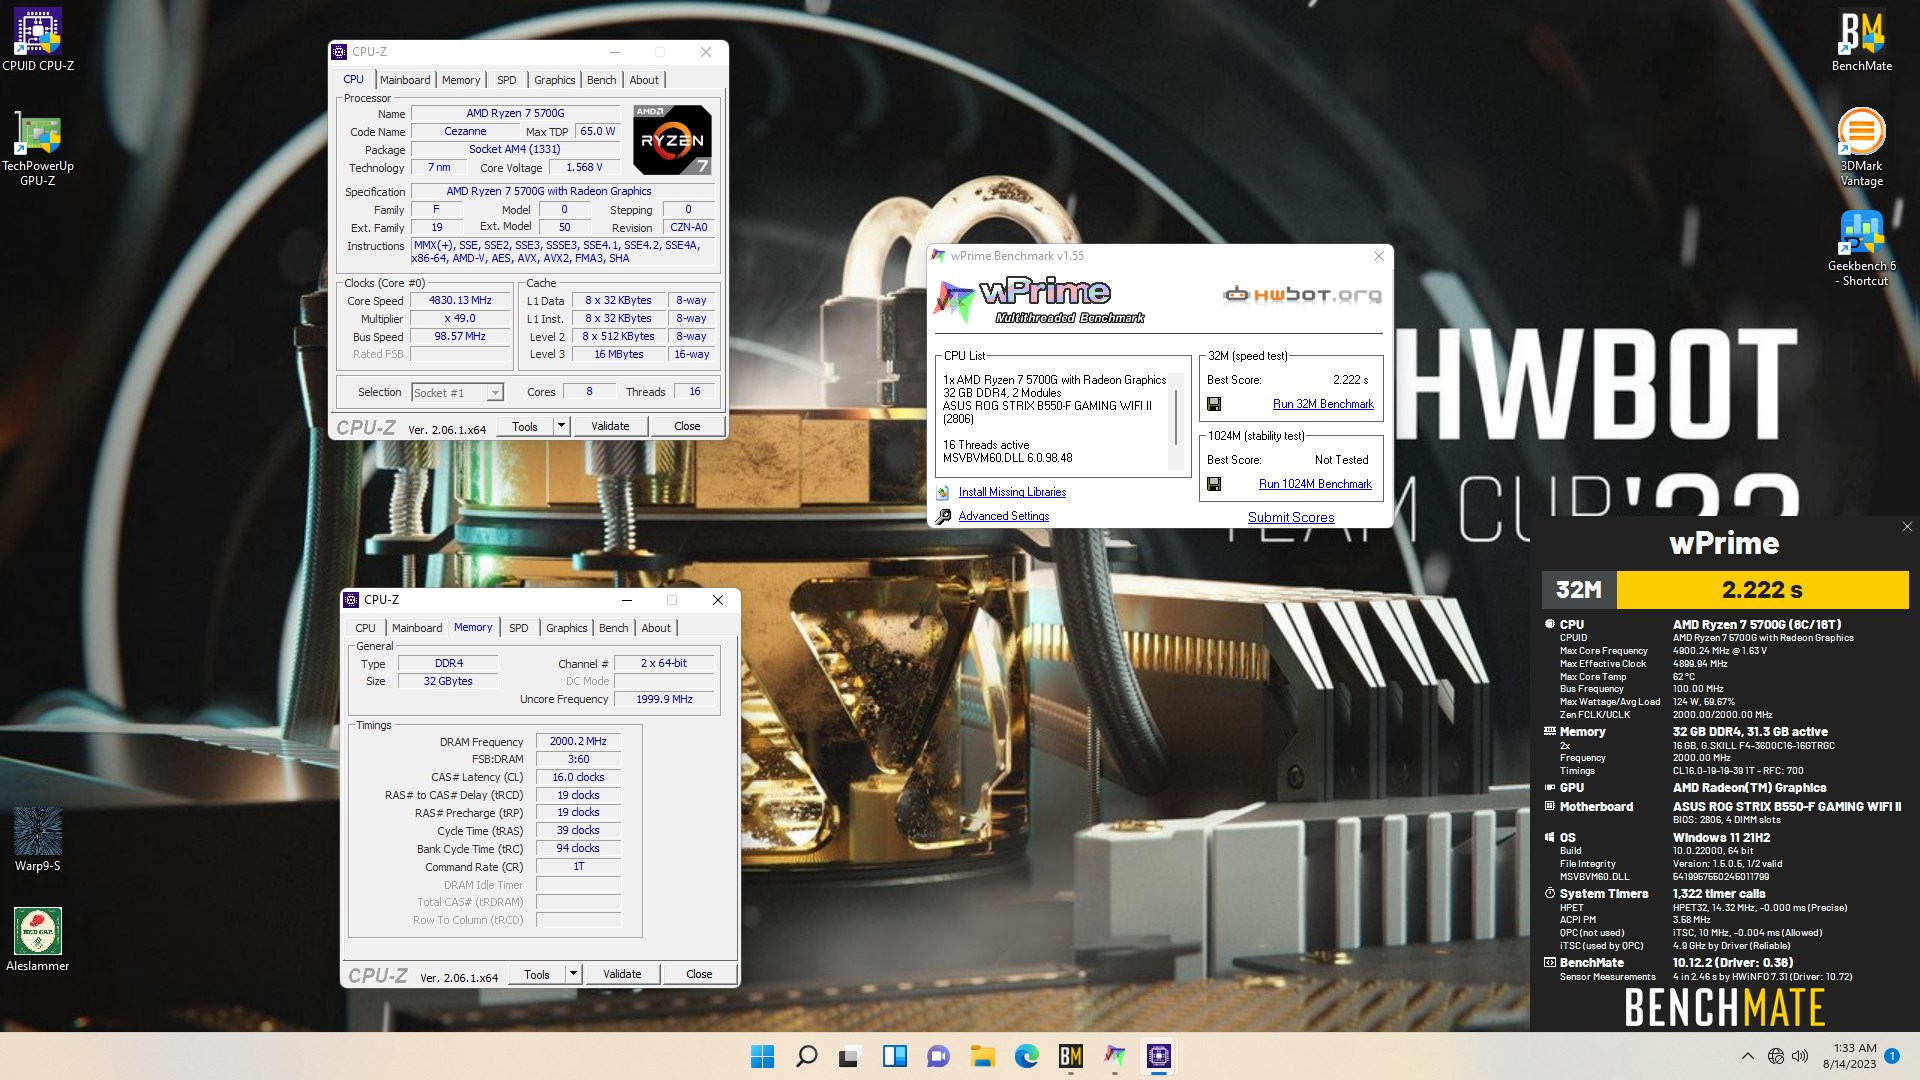1920x1080 pixels.
Task: Click Core Speed value 4830.13 MHz
Action: pyautogui.click(x=460, y=300)
